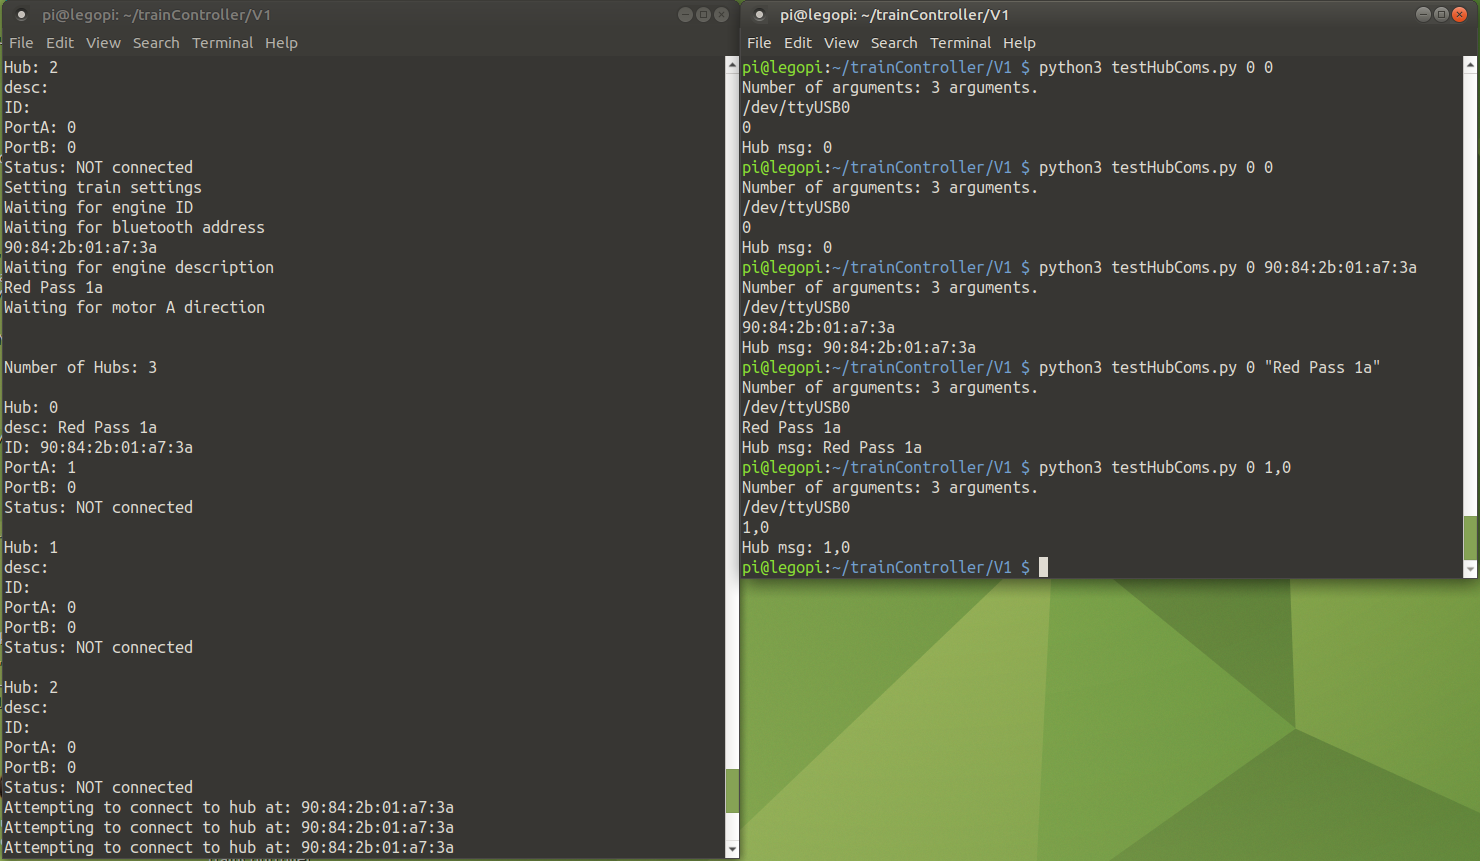
Task: Open the Edit menu in the left terminal
Action: 60,43
